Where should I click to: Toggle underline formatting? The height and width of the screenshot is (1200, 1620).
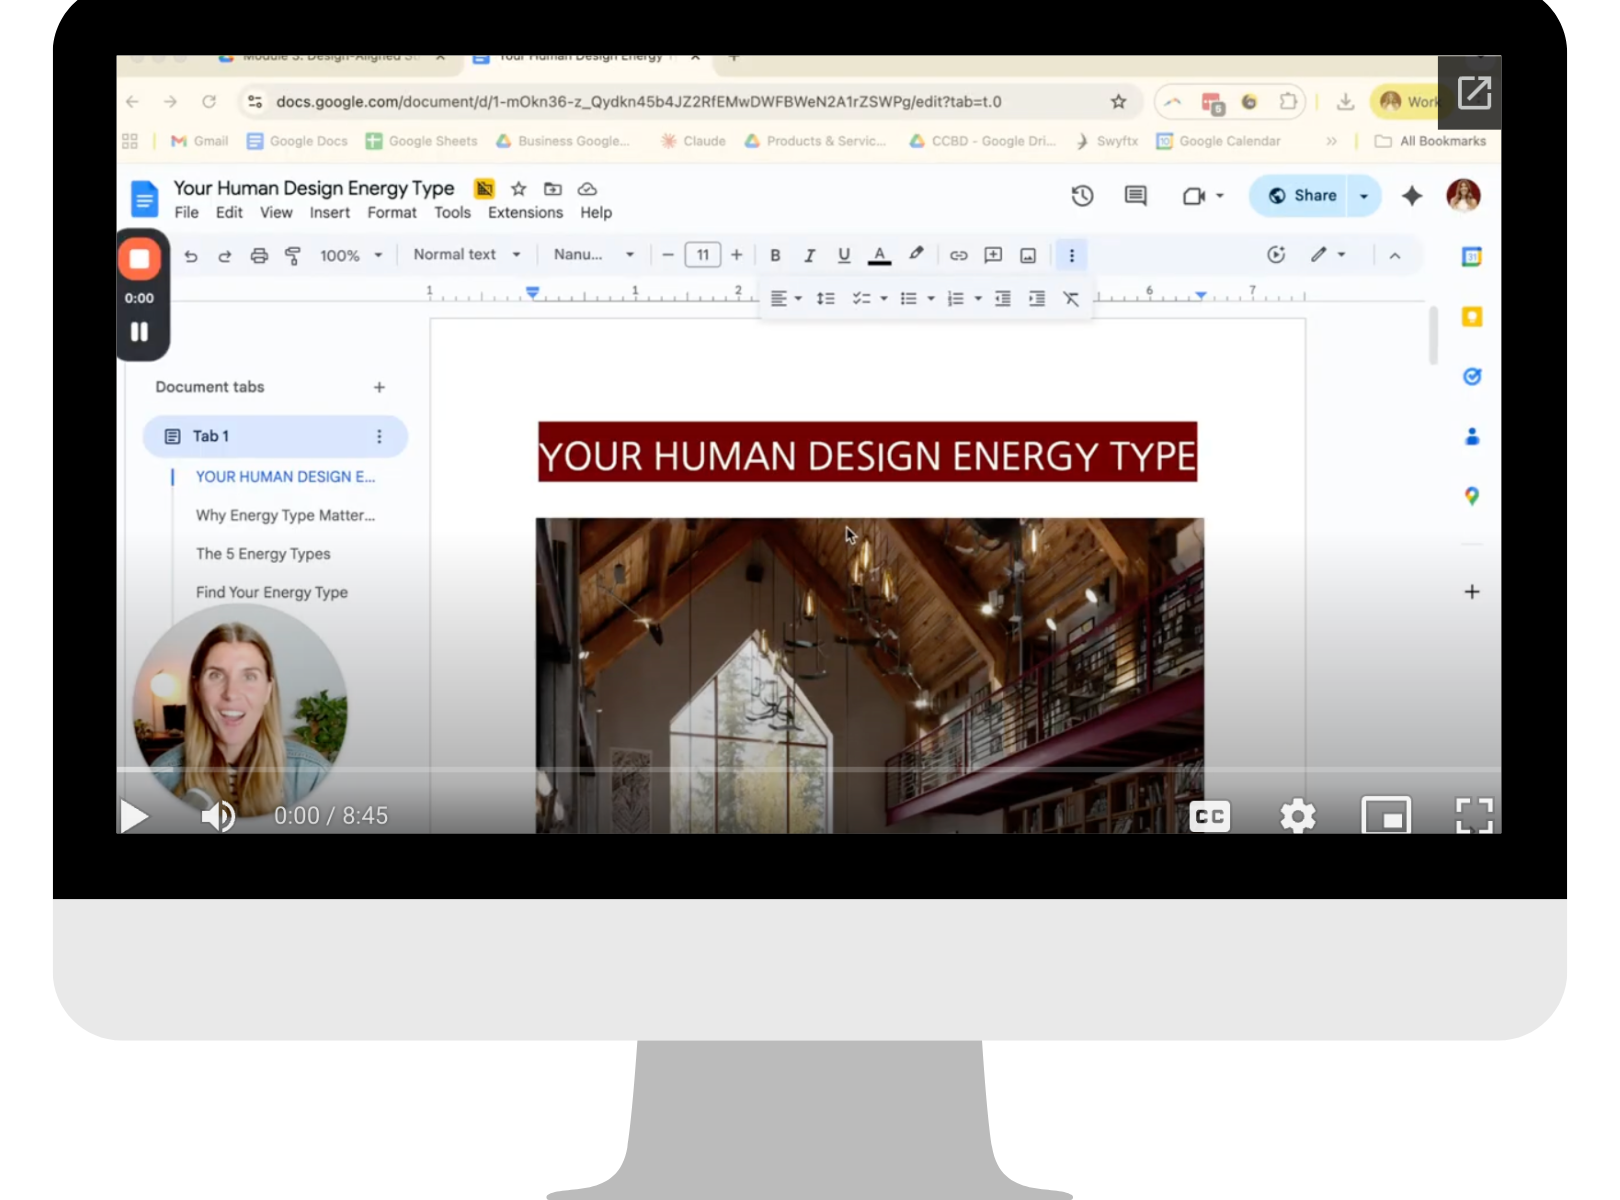click(844, 256)
